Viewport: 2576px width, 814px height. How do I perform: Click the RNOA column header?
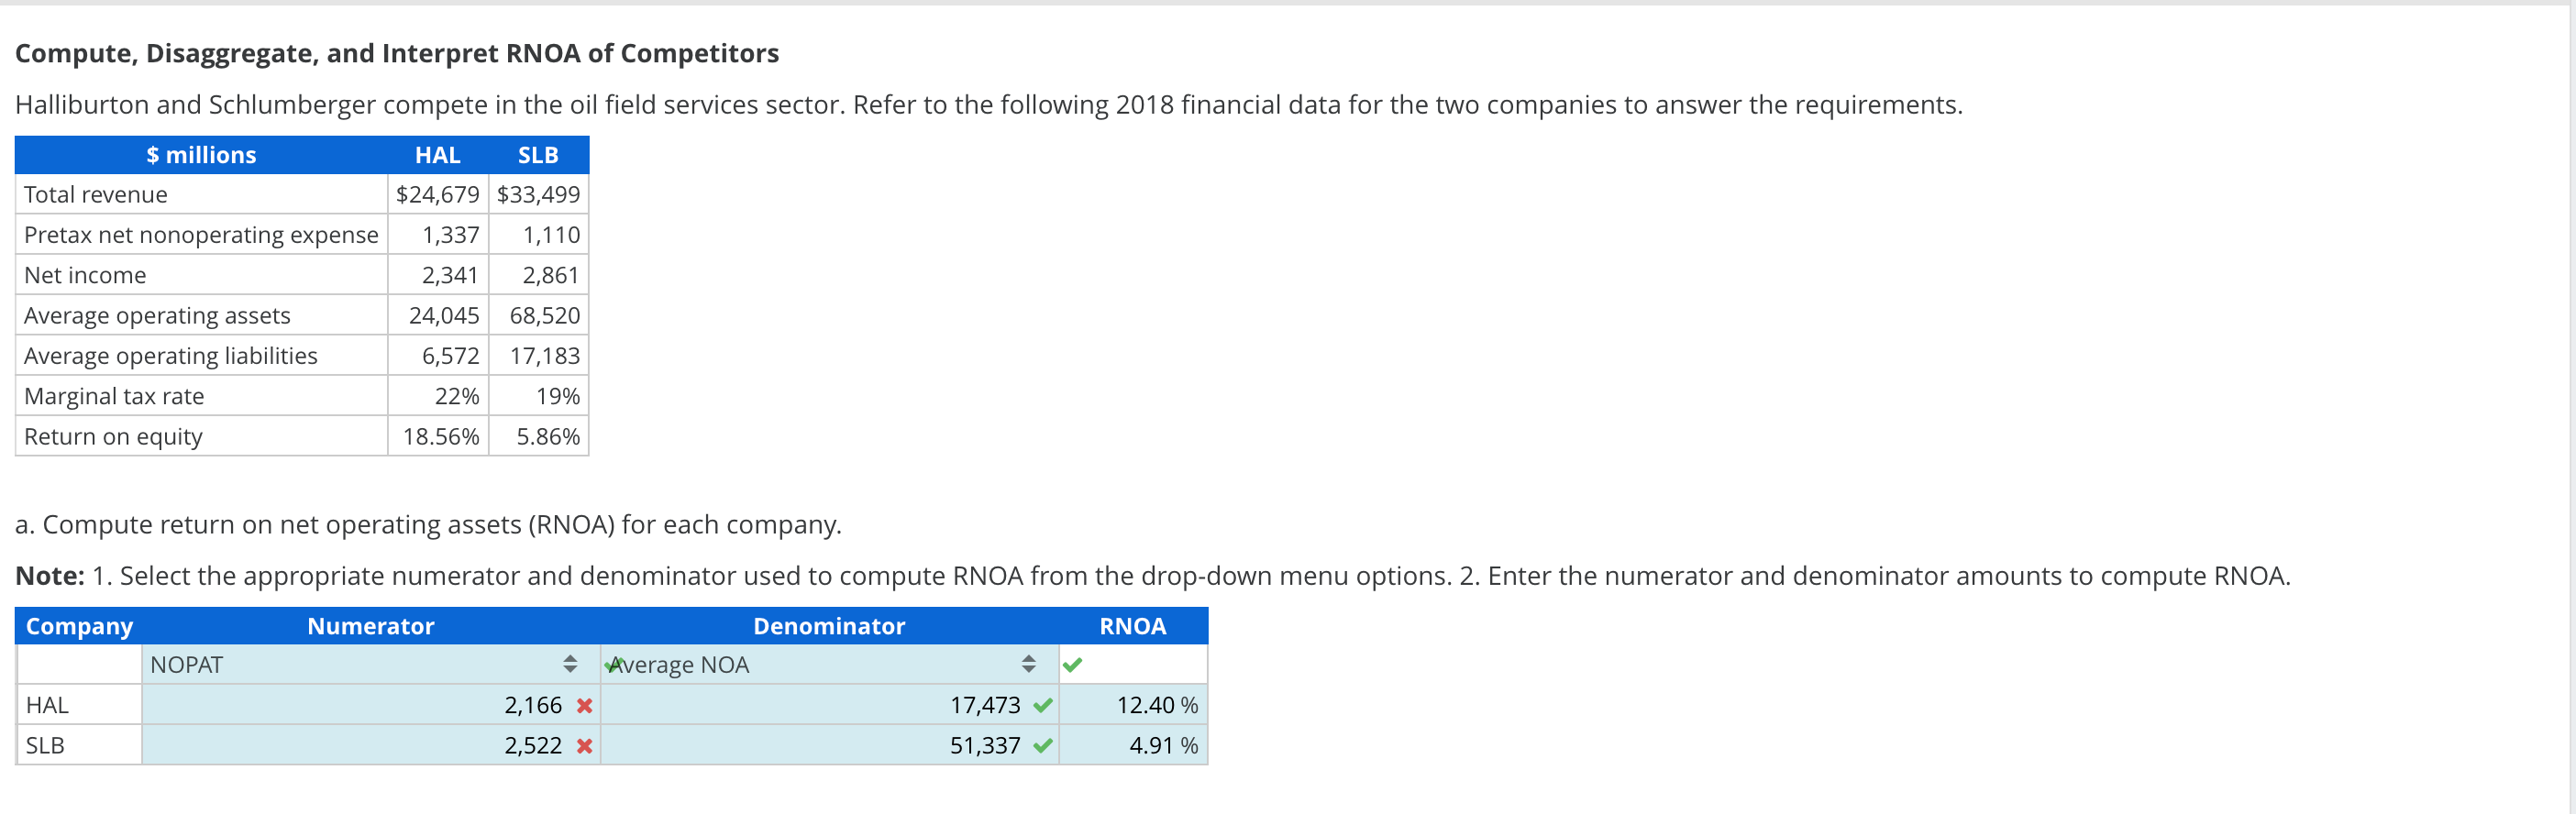click(x=1132, y=626)
